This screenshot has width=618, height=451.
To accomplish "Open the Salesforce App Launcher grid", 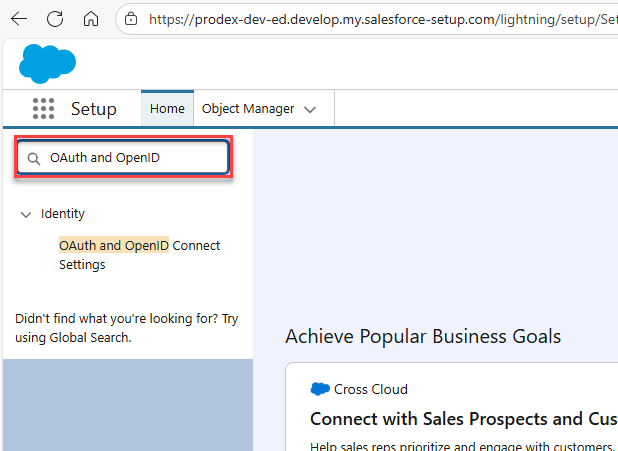I will click(x=43, y=109).
